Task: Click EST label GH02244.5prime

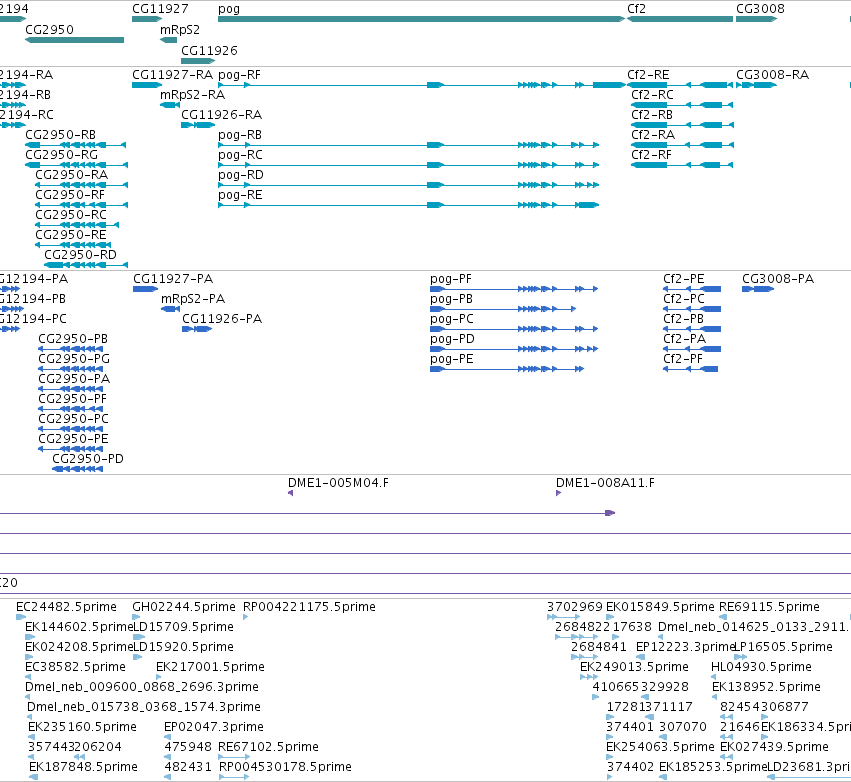Action: [x=184, y=607]
